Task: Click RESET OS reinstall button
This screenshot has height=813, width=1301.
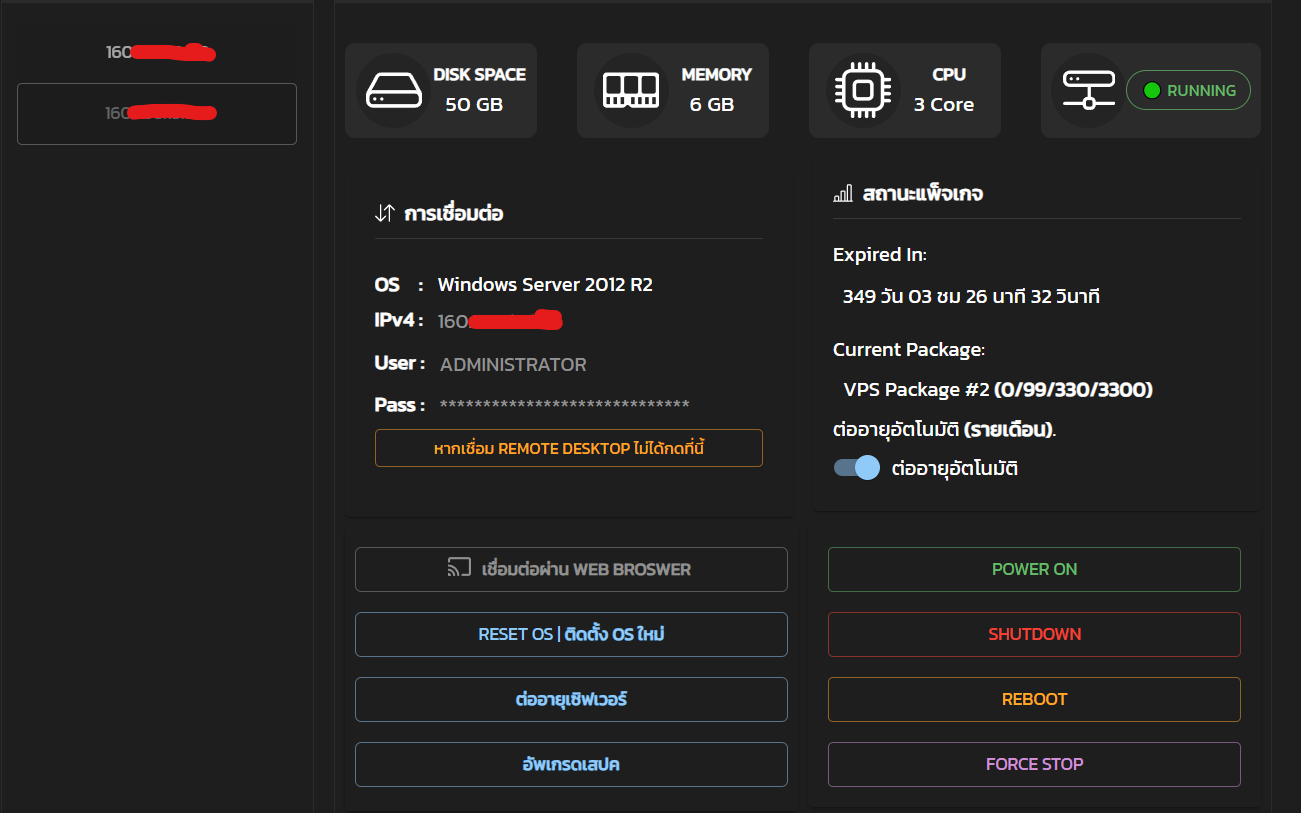Action: pyautogui.click(x=571, y=634)
